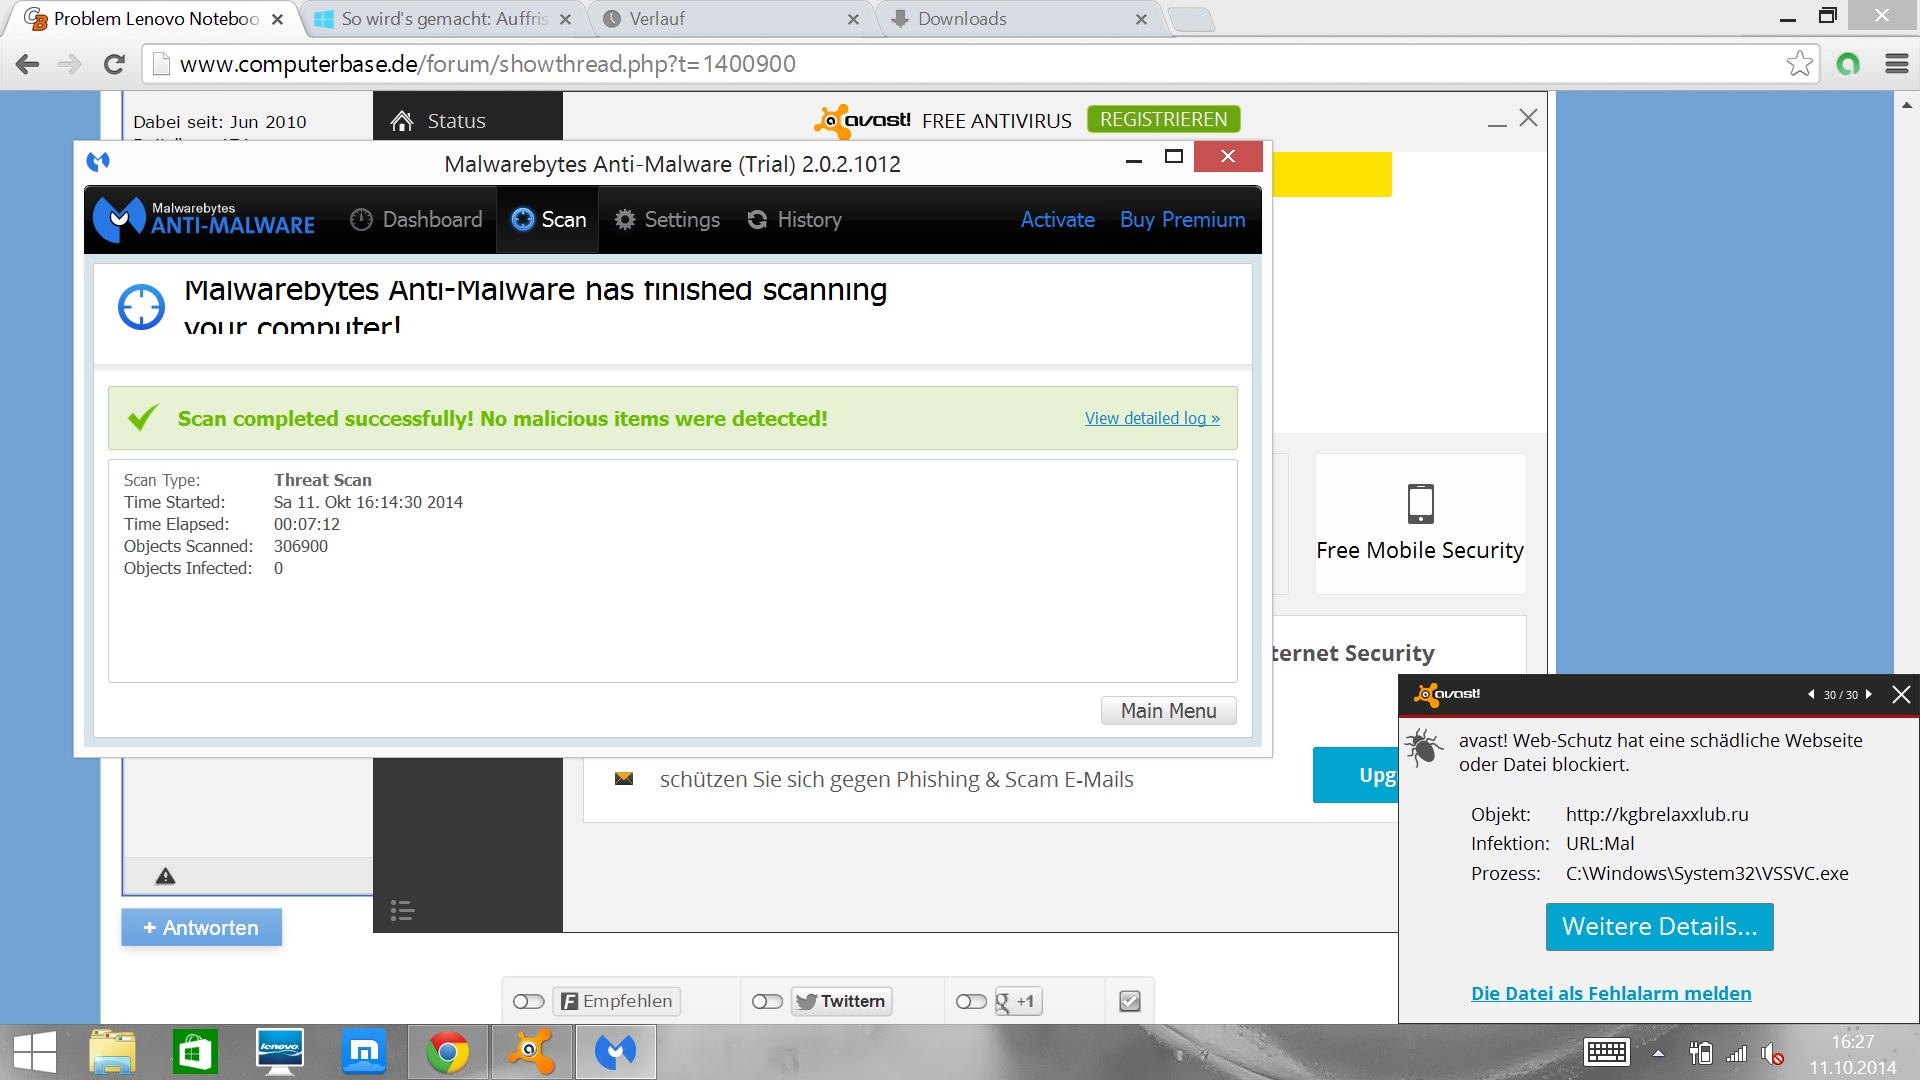Viewport: 1920px width, 1080px height.
Task: Click the Malwarebytes taskbar icon
Action: pyautogui.click(x=615, y=1052)
